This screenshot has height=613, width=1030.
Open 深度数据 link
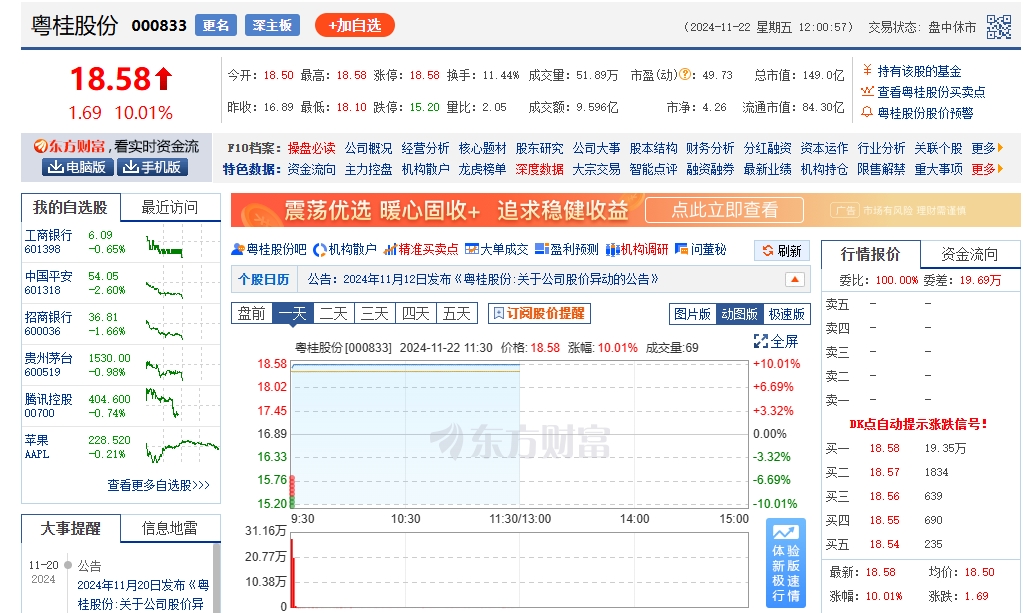tap(539, 170)
